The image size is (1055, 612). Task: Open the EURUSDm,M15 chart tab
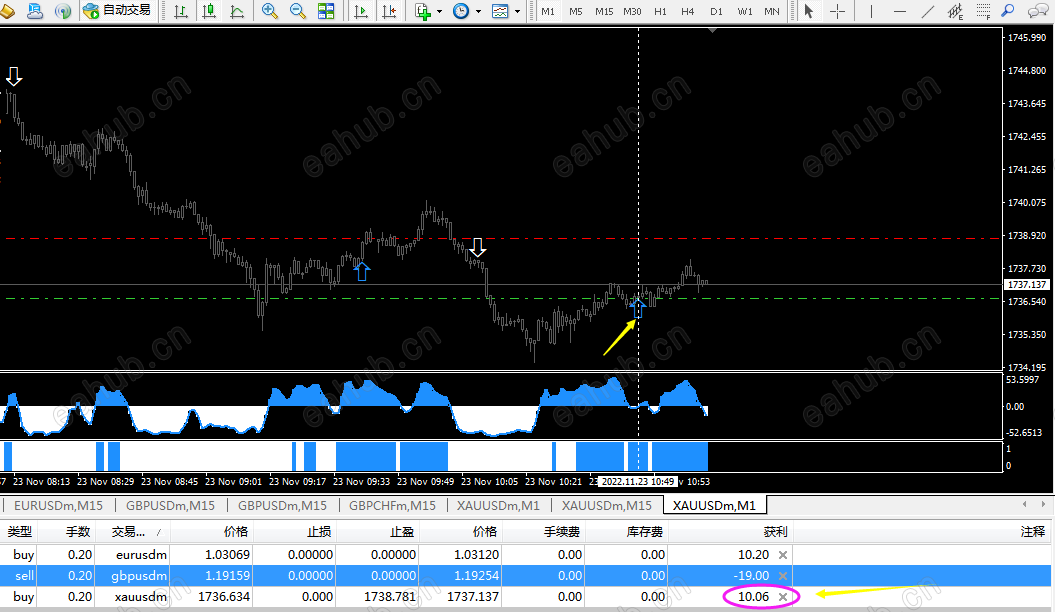click(59, 505)
